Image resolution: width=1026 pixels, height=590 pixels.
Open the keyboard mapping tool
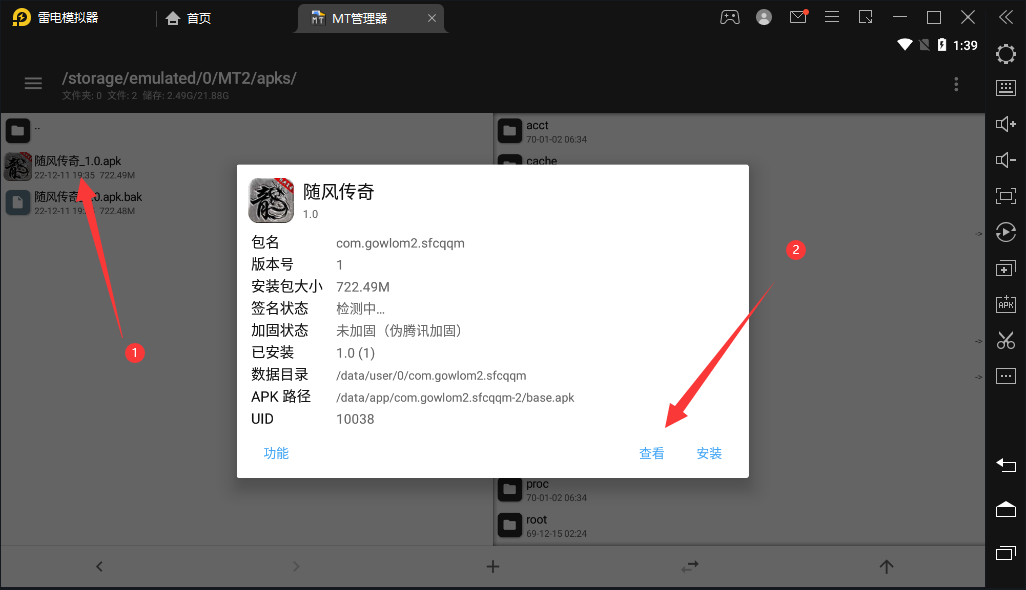(1005, 89)
